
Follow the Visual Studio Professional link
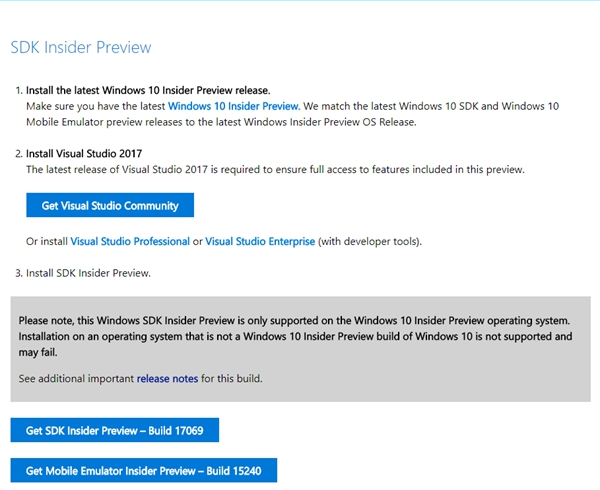coord(130,242)
